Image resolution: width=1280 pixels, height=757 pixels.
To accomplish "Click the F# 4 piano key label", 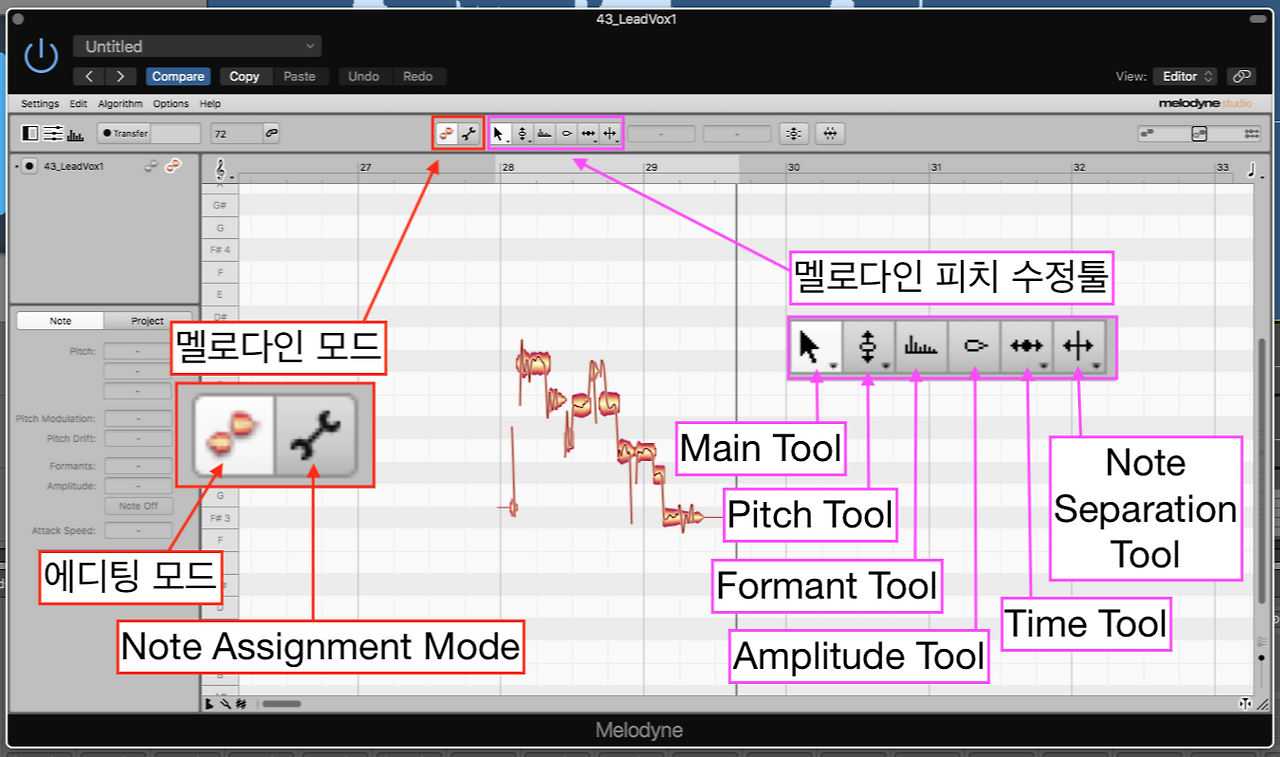I will coord(220,249).
